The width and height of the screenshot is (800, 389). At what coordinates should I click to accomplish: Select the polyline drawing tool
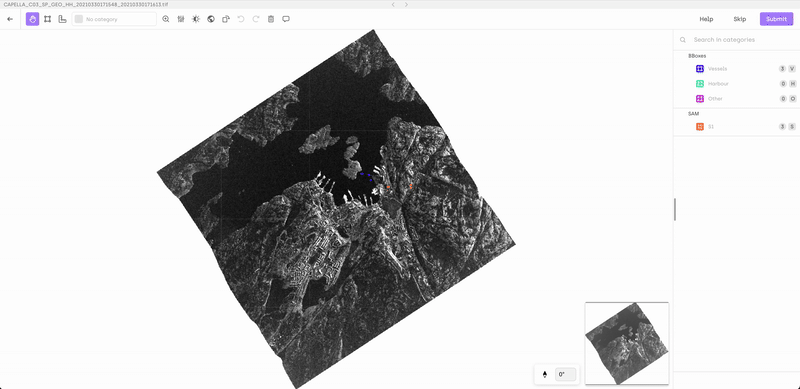[62, 19]
